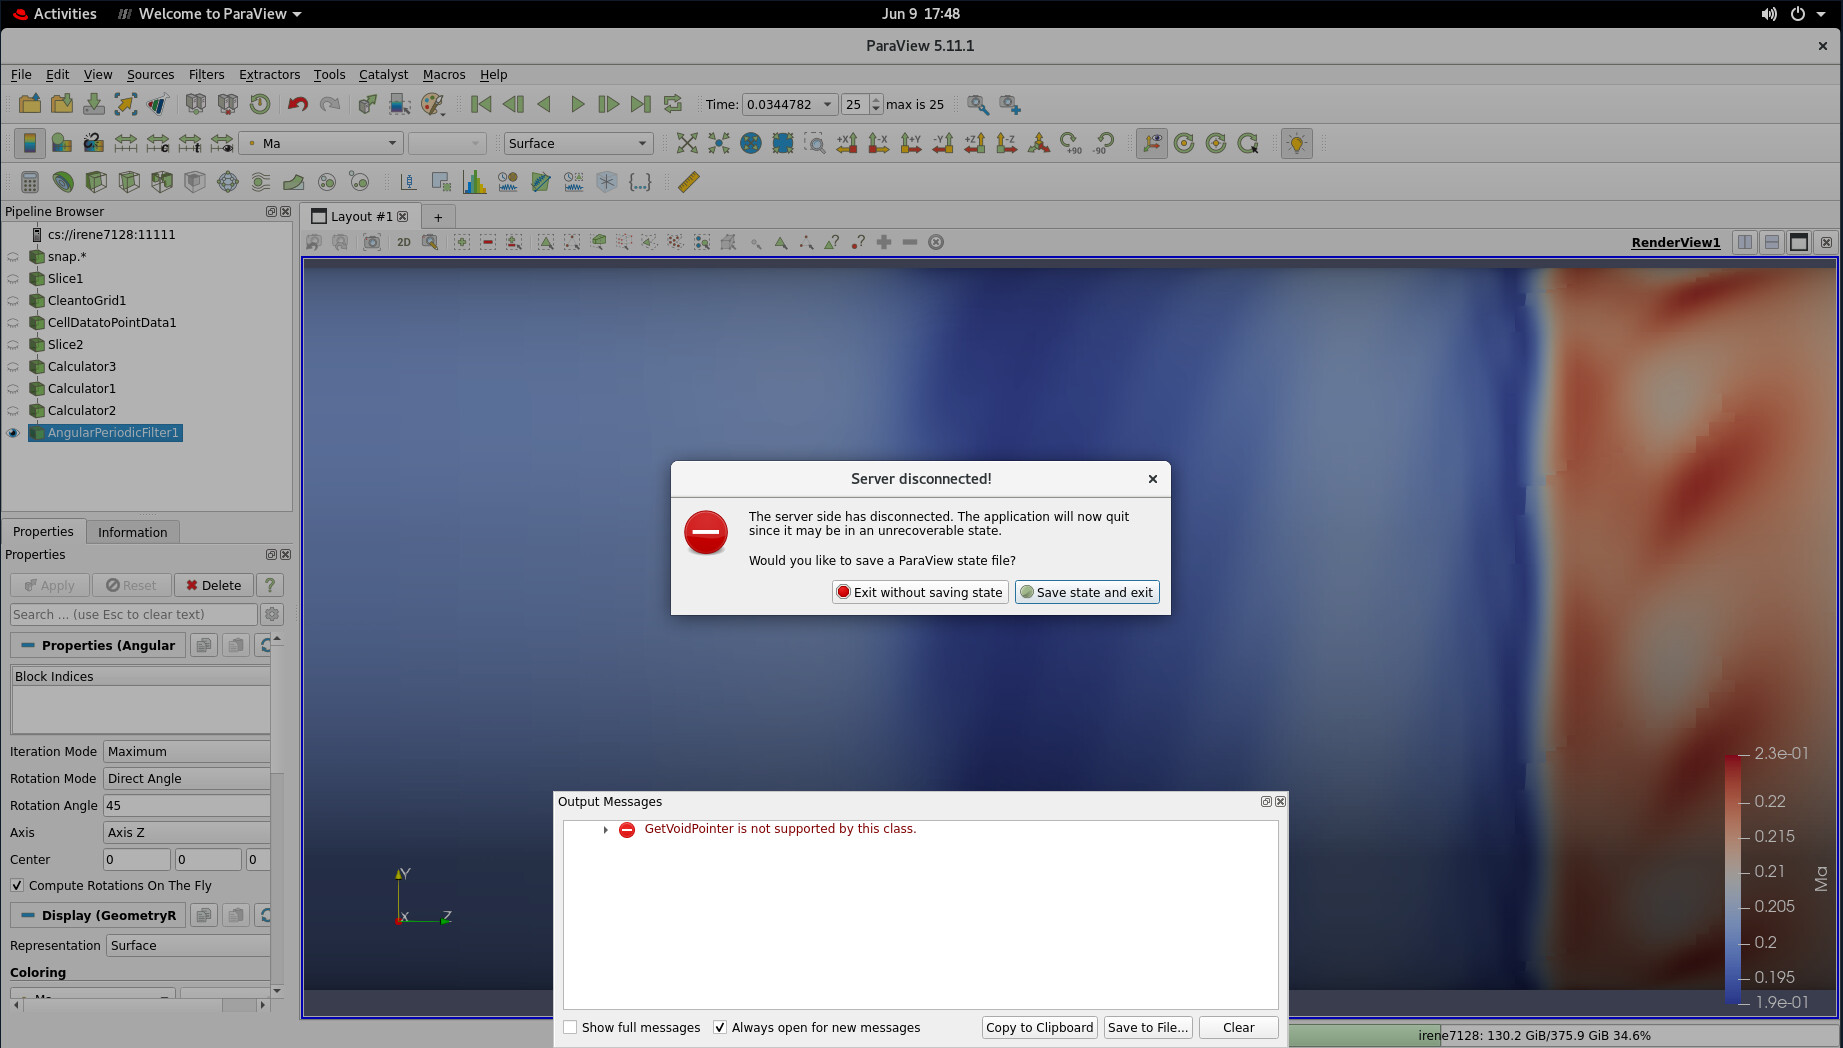Show Slice2 with its eye toggle
Viewport: 1843px width, 1048px height.
(x=13, y=345)
